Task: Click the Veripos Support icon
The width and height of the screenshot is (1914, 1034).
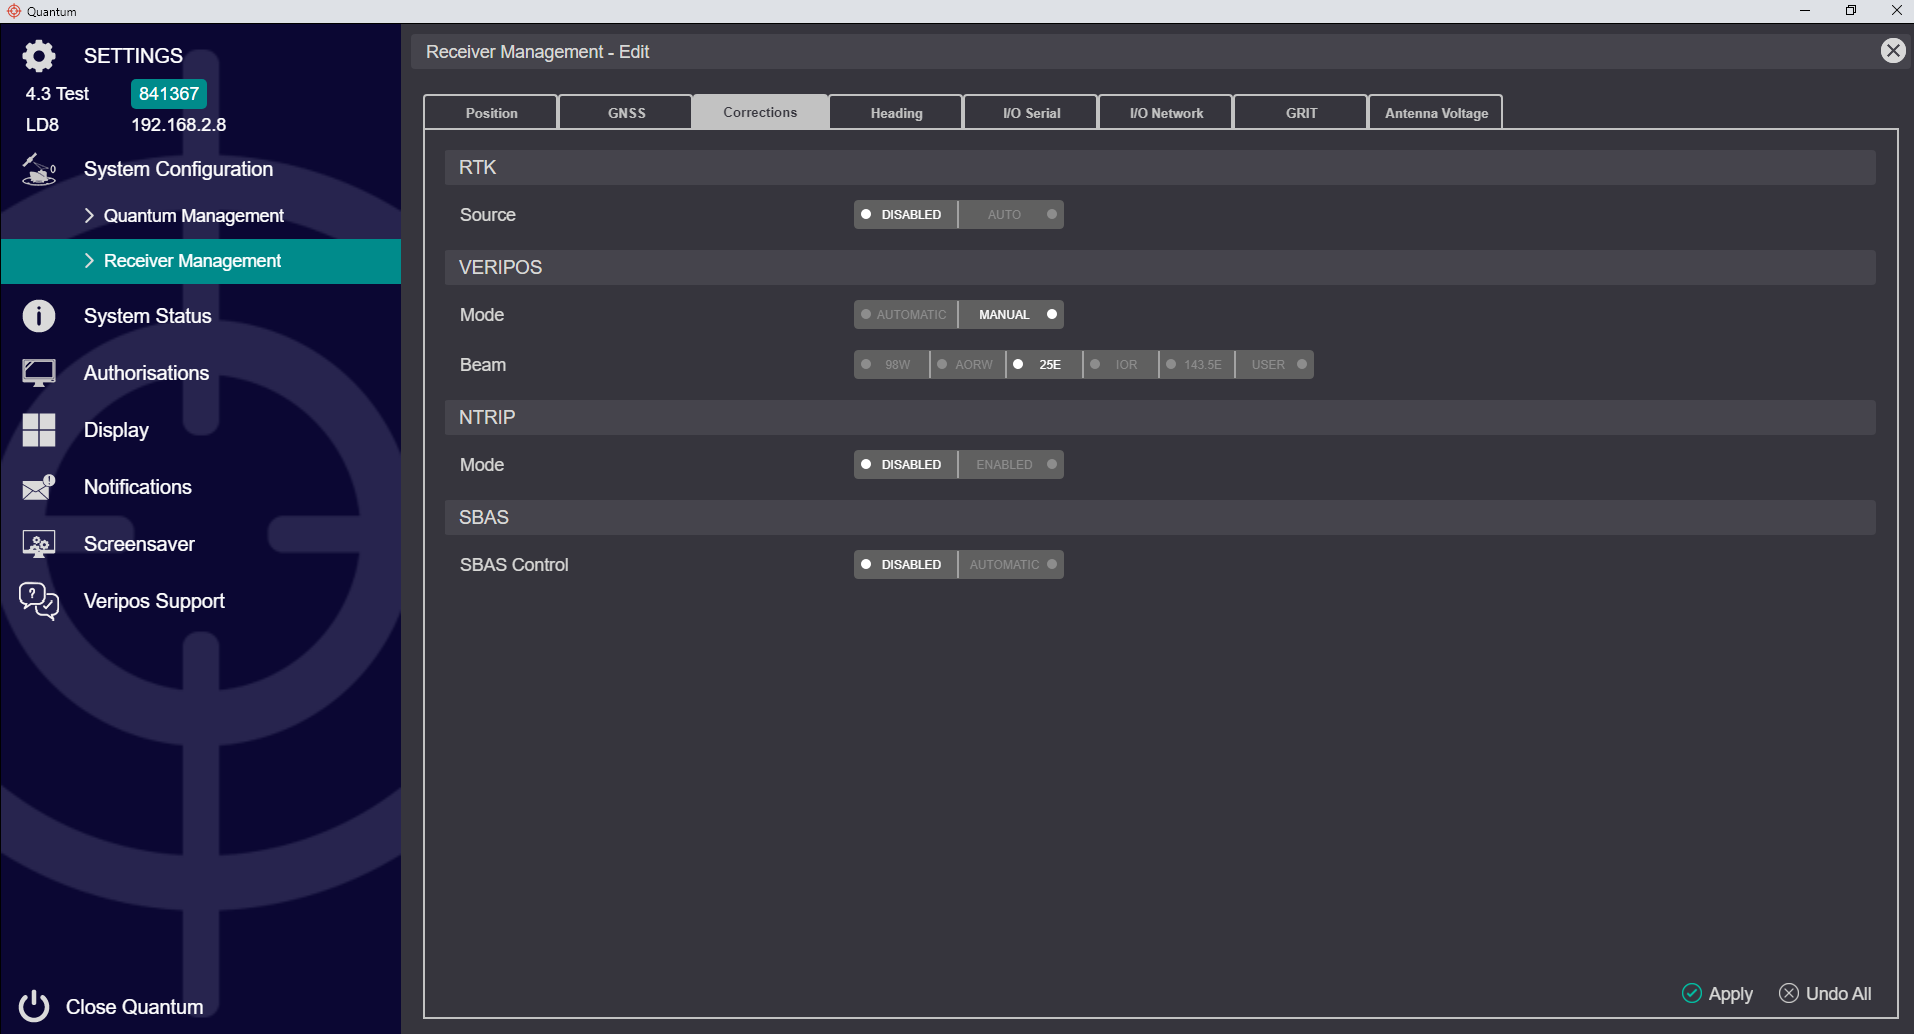Action: click(38, 600)
